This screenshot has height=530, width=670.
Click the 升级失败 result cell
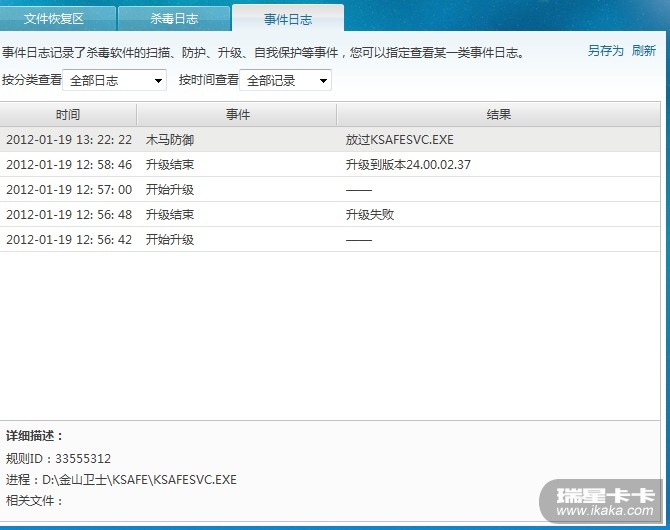[x=370, y=215]
